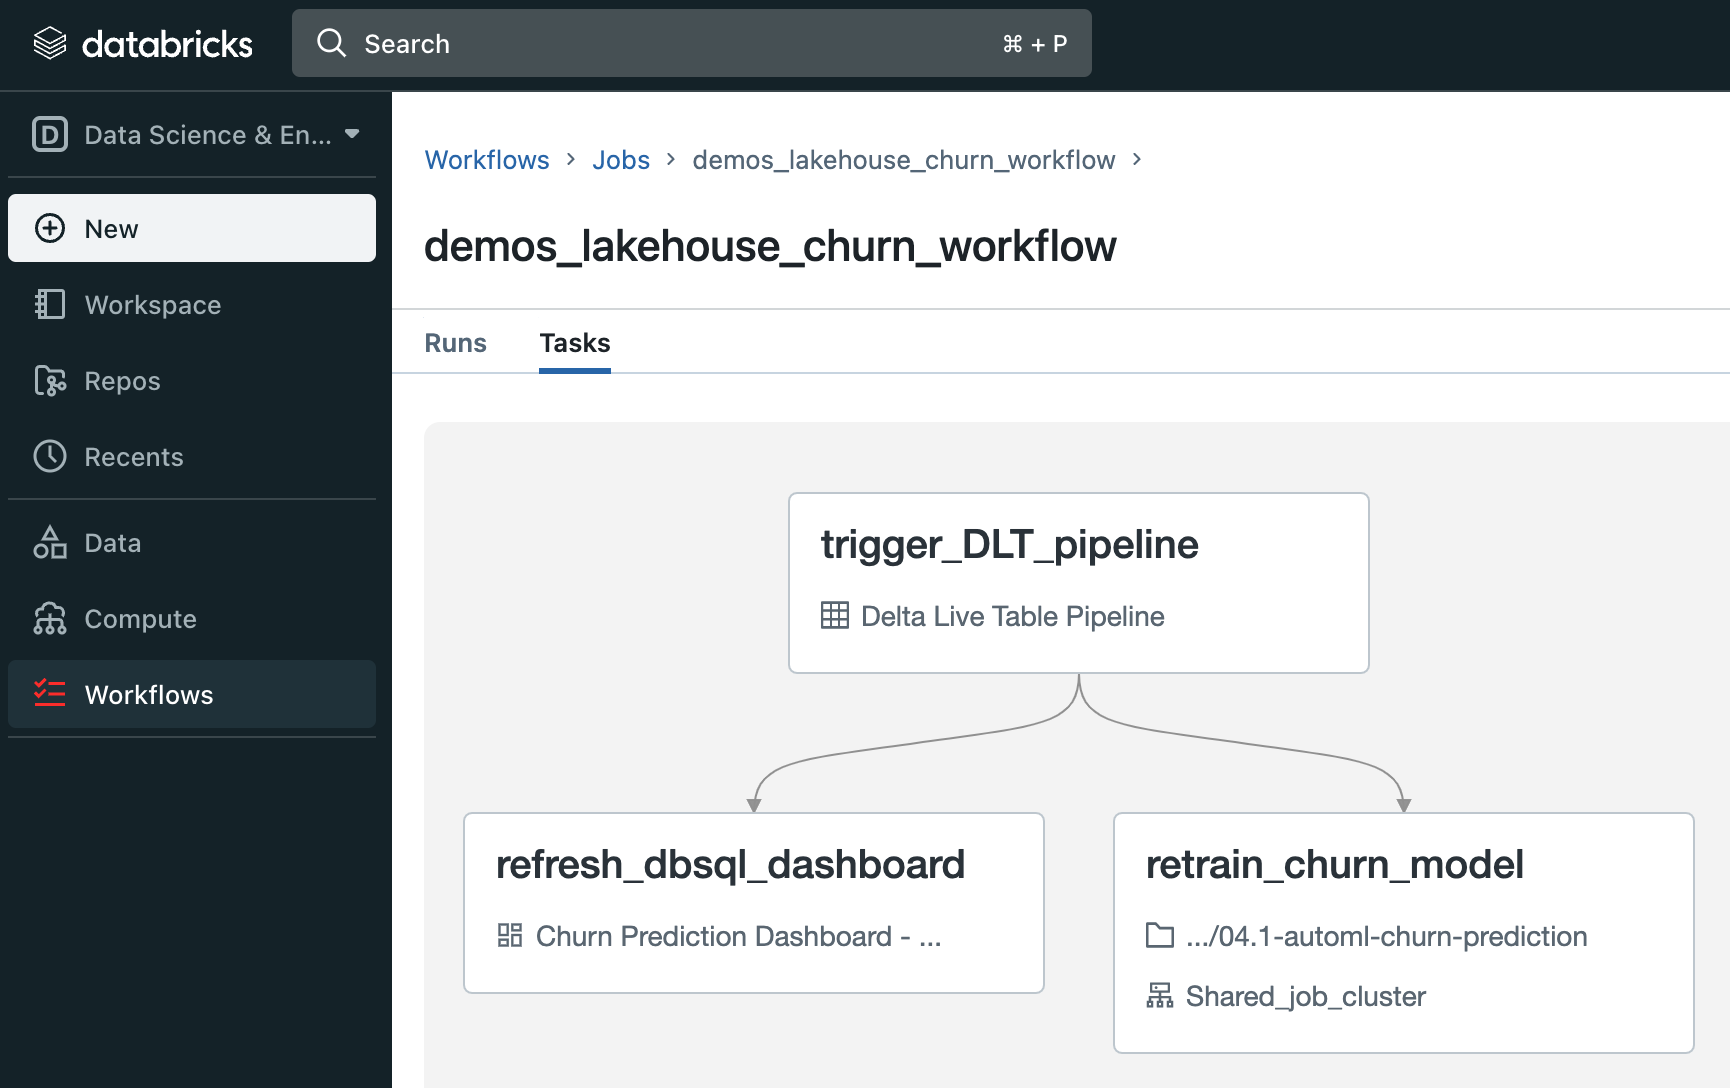Click the databricks wordmark text
Image resolution: width=1730 pixels, height=1088 pixels.
pyautogui.click(x=167, y=44)
